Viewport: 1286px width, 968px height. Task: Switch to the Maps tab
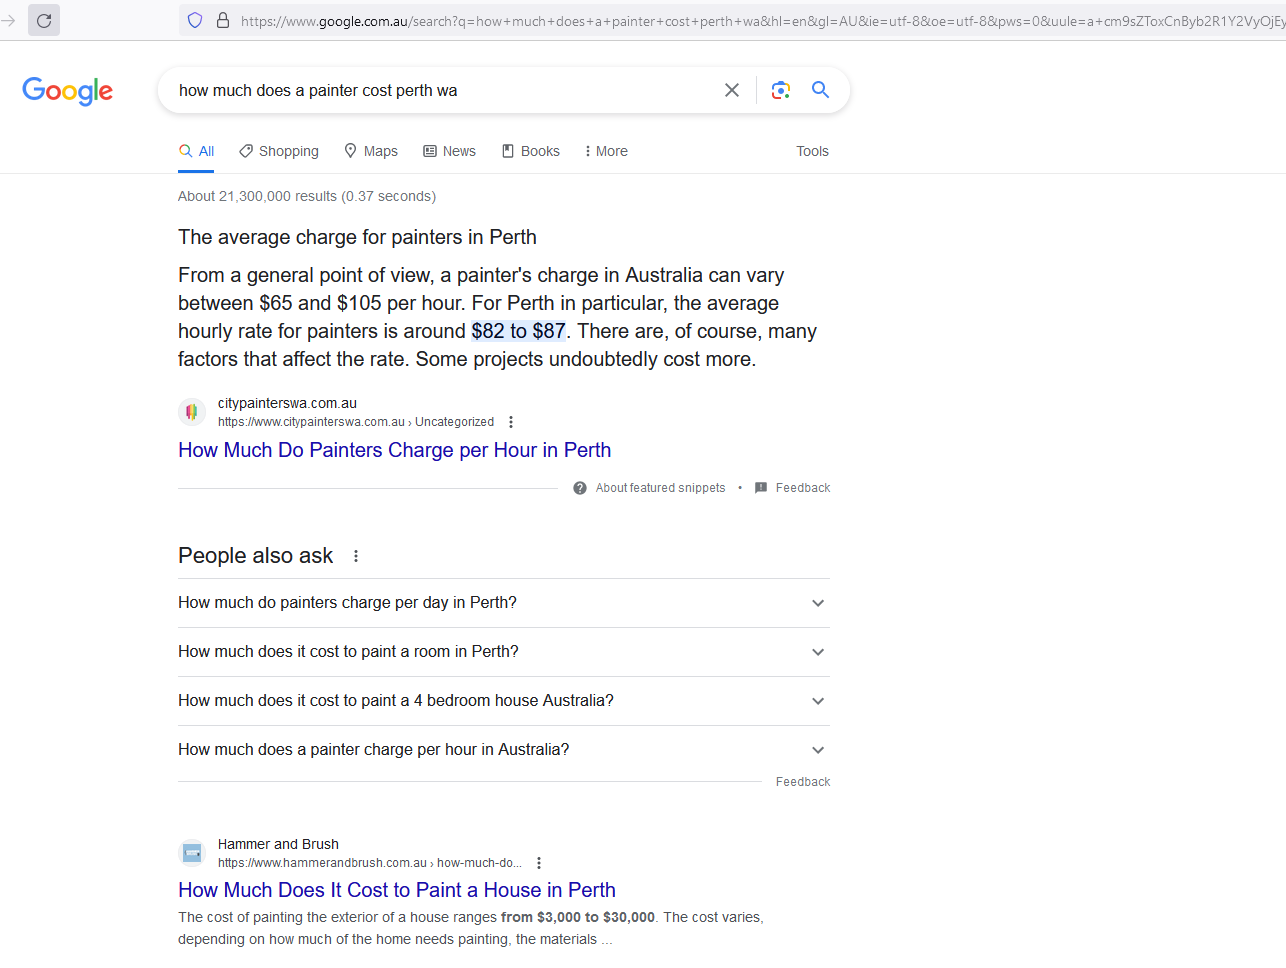(371, 151)
